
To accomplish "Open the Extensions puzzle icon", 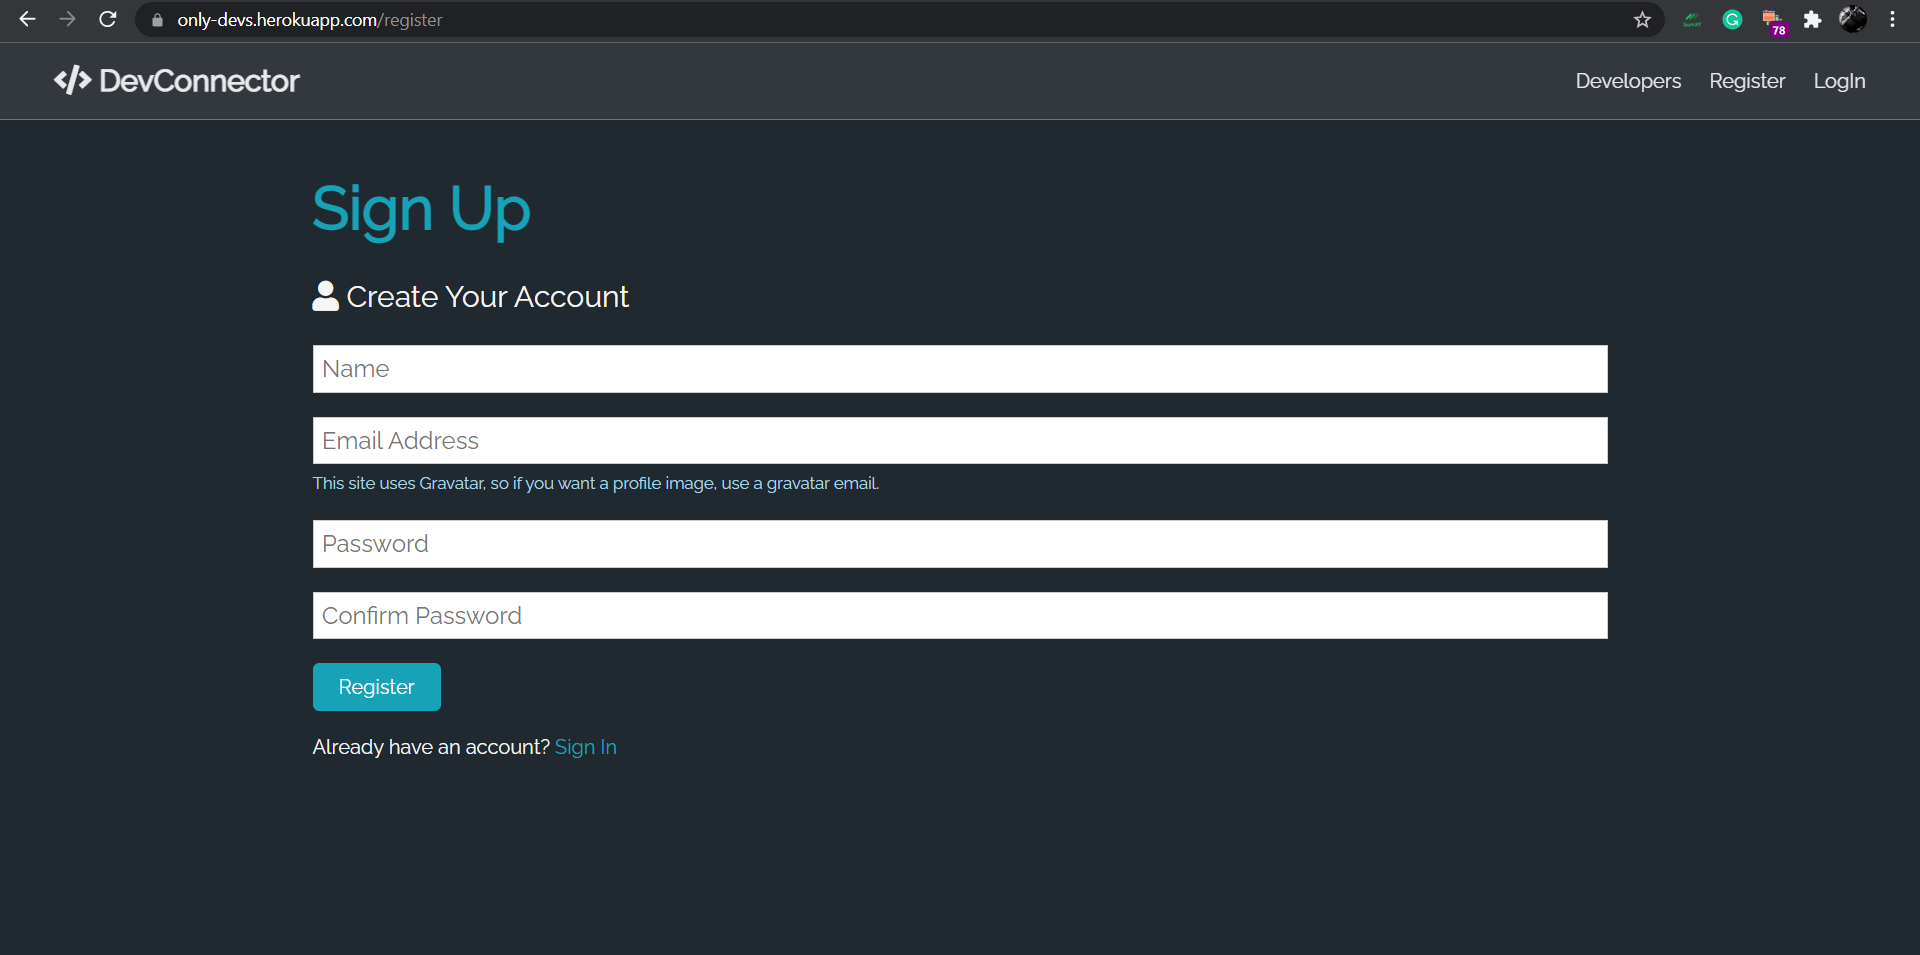I will click(1812, 20).
